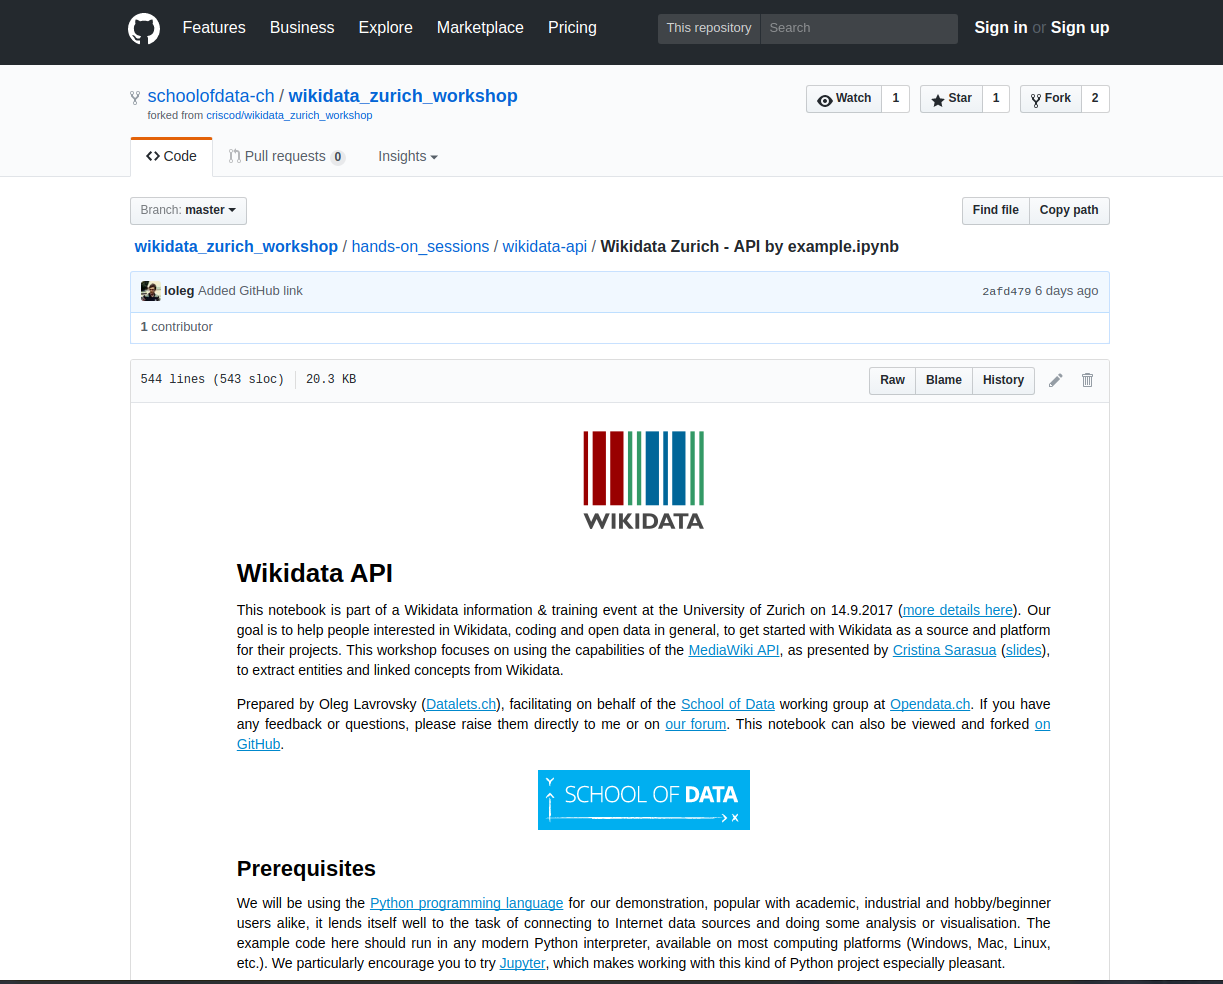Click the Find file button

tap(996, 211)
